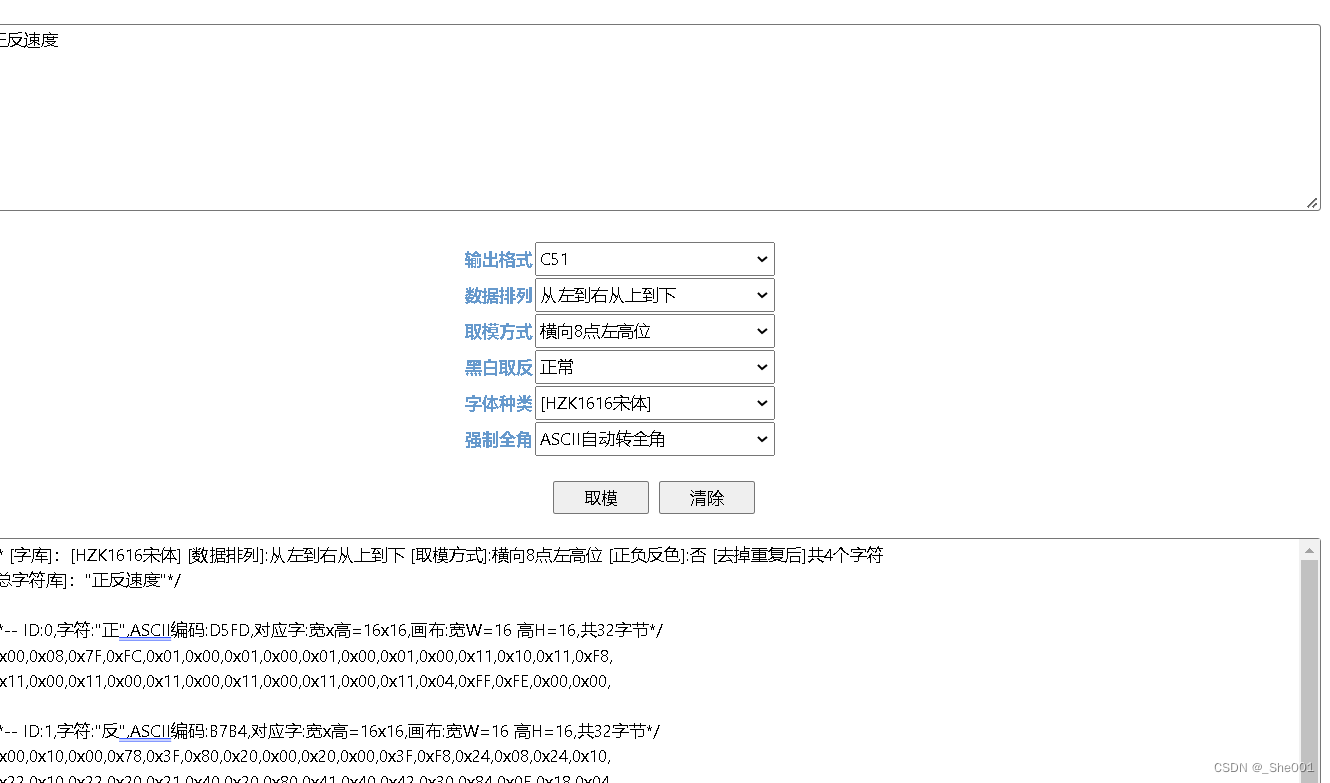
Task: Click the blue 字体种类 label
Action: point(498,403)
